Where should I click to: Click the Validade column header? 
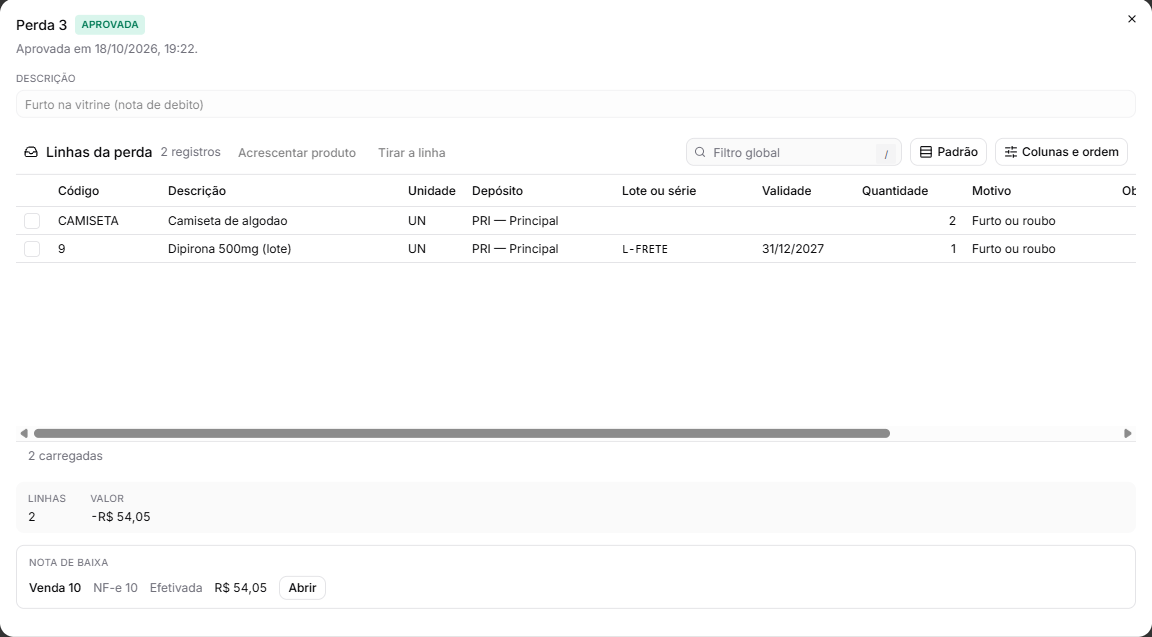click(x=786, y=191)
